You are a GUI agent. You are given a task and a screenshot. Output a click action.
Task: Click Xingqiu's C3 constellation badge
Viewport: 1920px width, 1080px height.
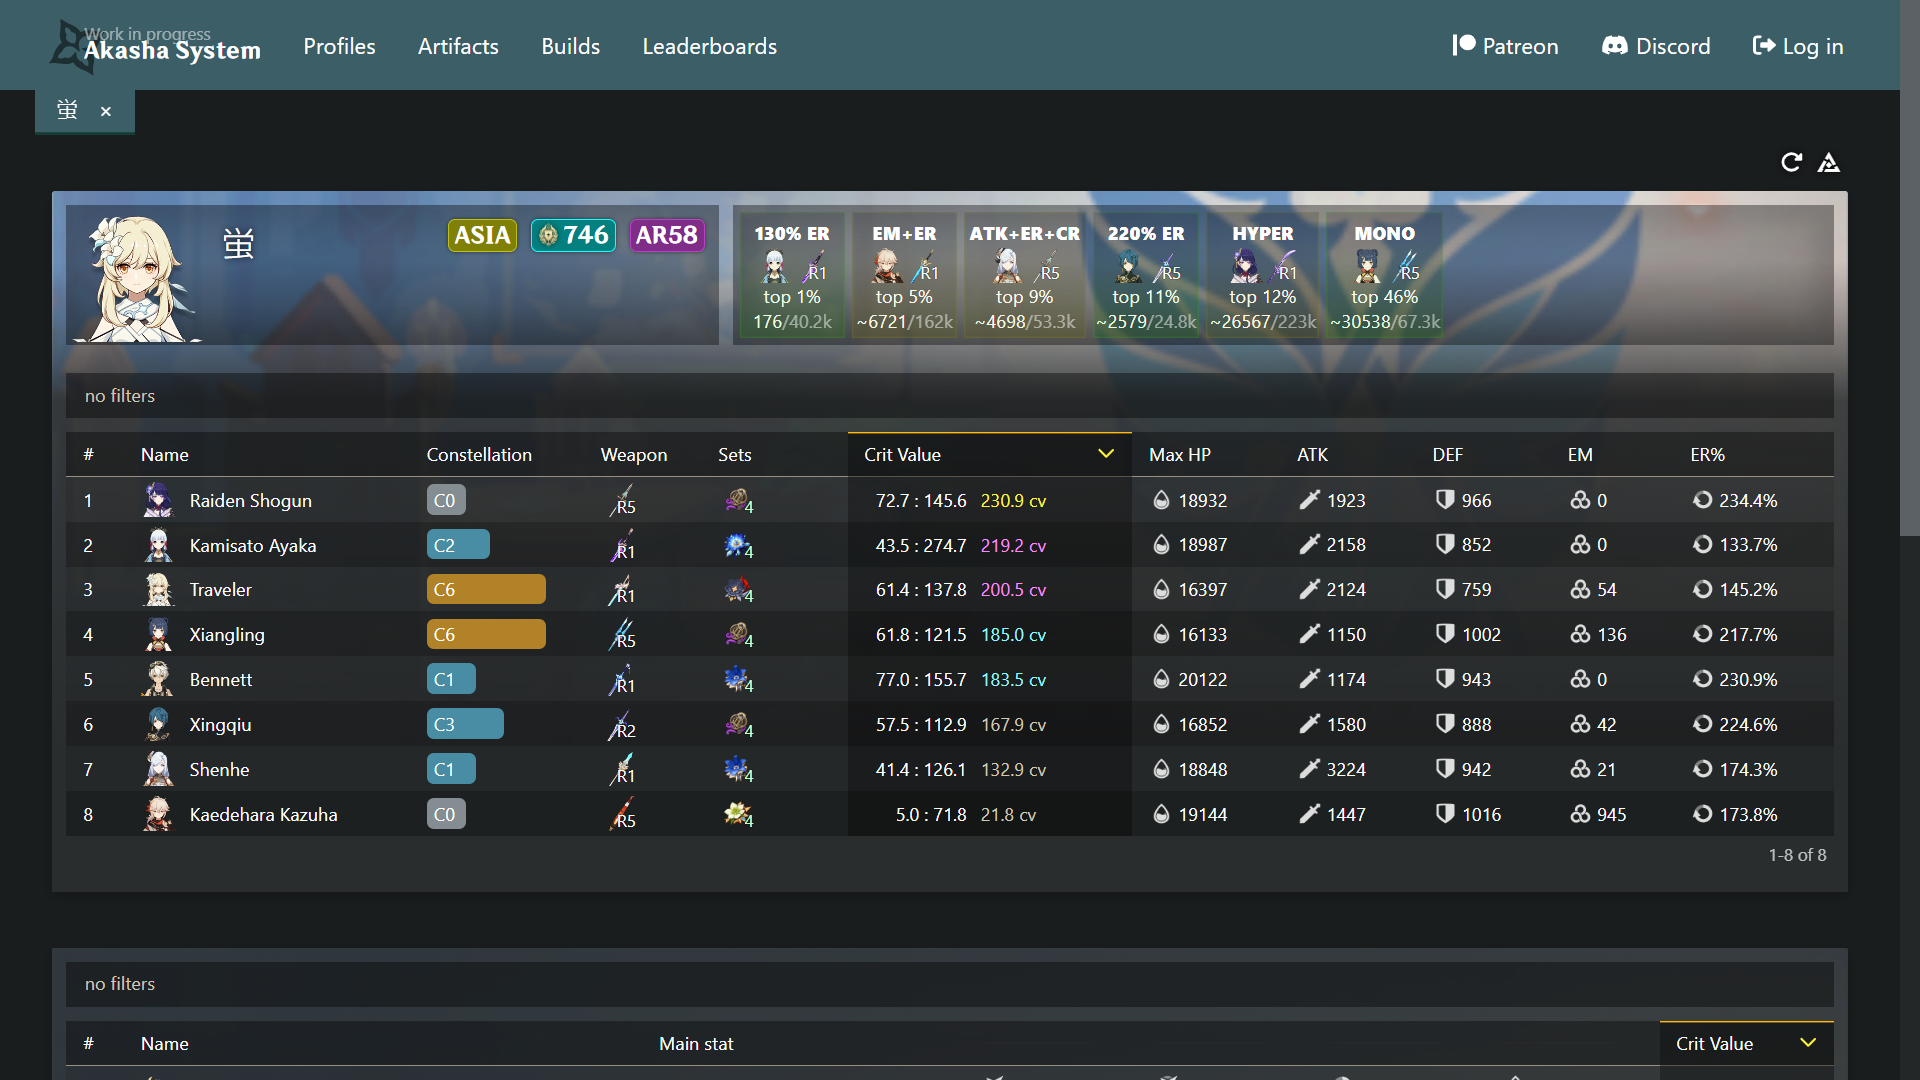[x=465, y=724]
